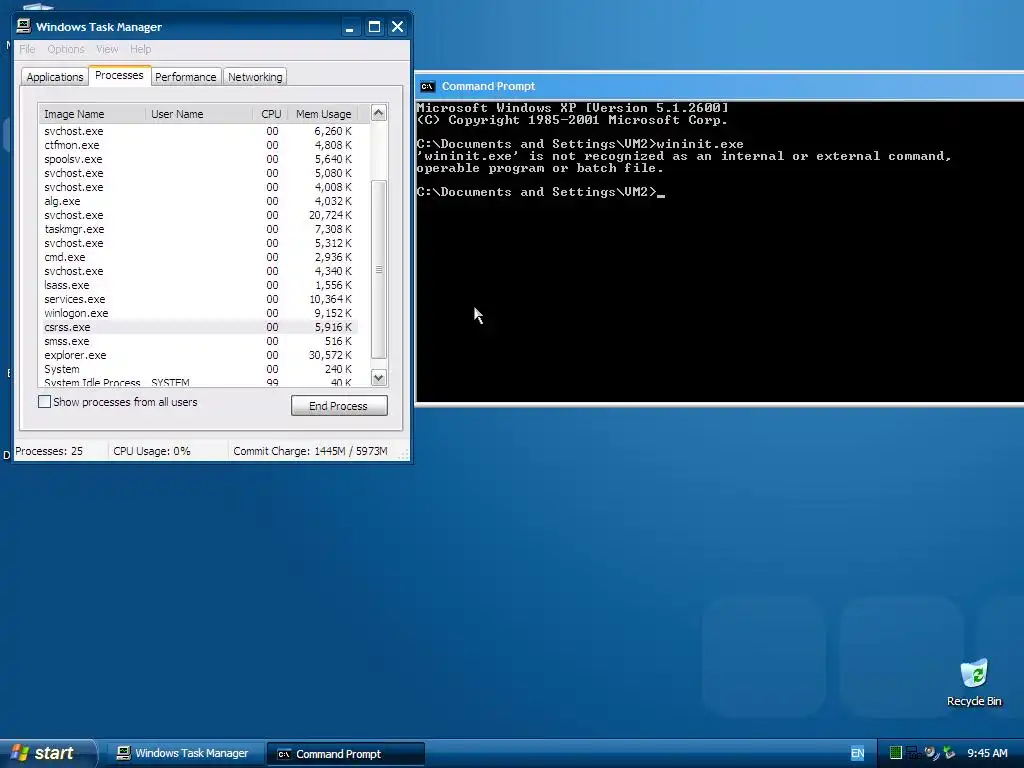Screen dimensions: 1024x768
Task: Select the alg.exe process row
Action: [199, 201]
